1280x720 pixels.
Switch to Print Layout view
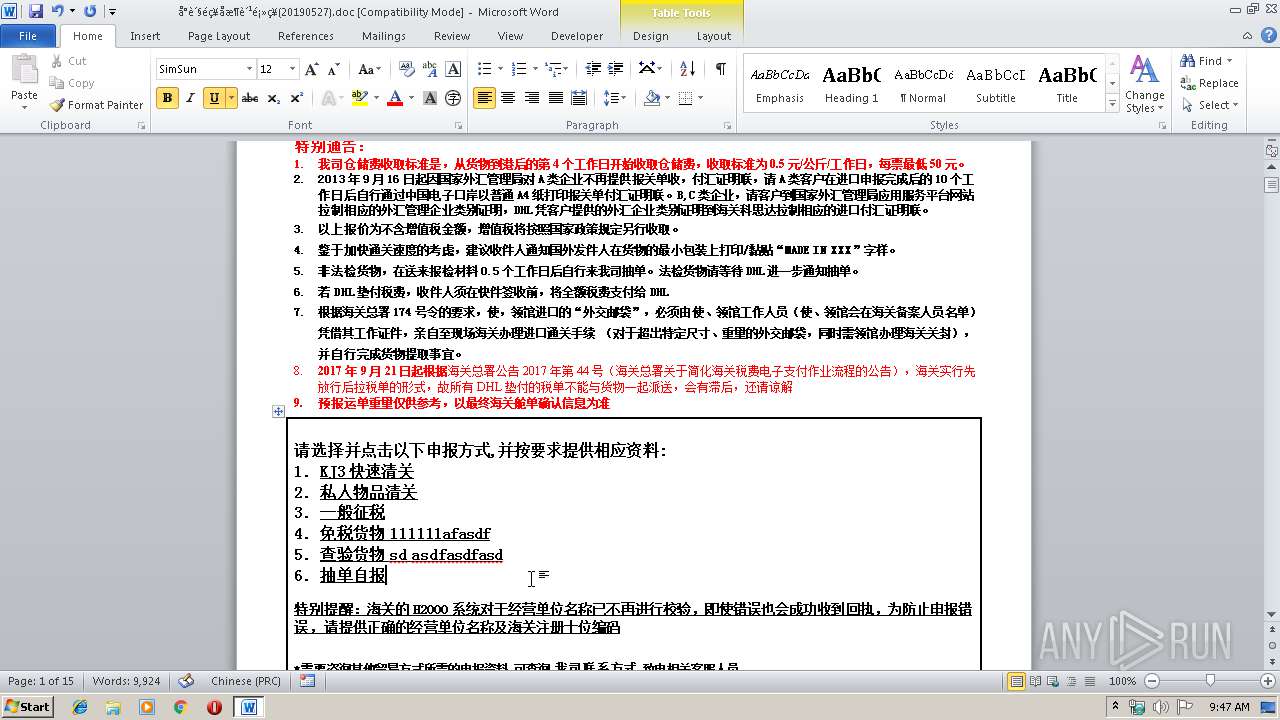coord(1016,681)
